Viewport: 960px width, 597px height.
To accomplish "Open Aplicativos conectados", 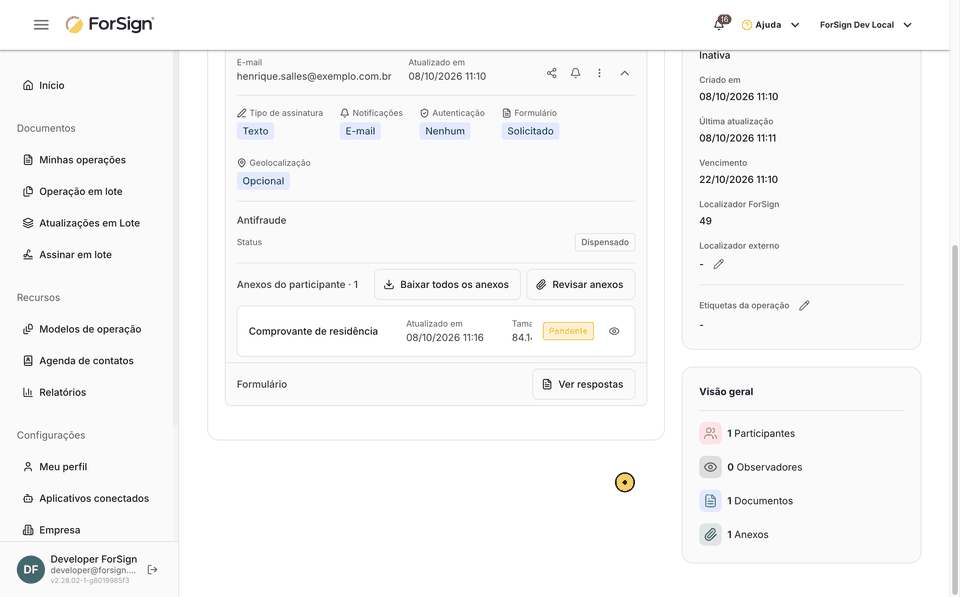I will (87, 498).
